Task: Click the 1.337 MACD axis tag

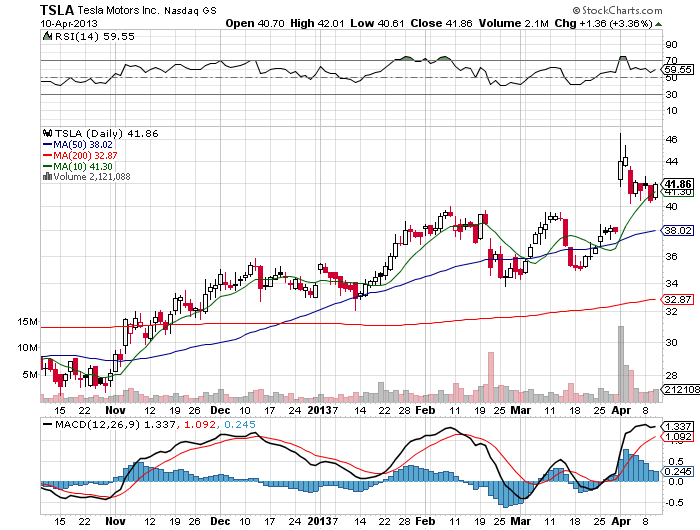Action: pyautogui.click(x=678, y=426)
